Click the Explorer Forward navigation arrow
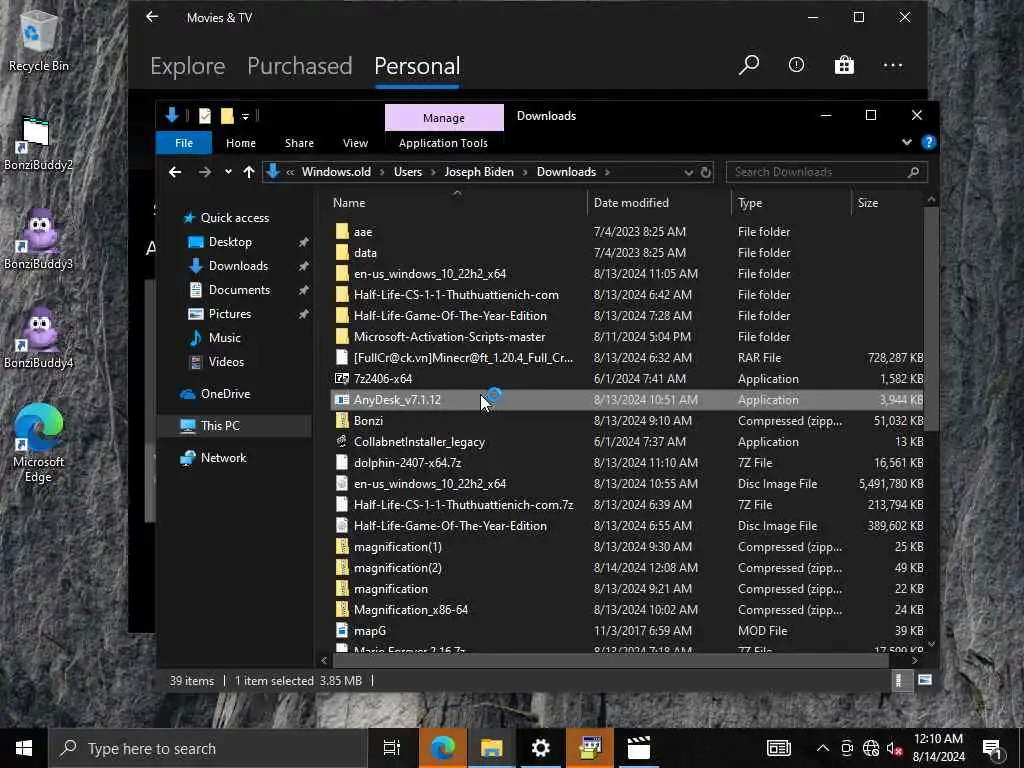The height and width of the screenshot is (768, 1024). tap(204, 172)
